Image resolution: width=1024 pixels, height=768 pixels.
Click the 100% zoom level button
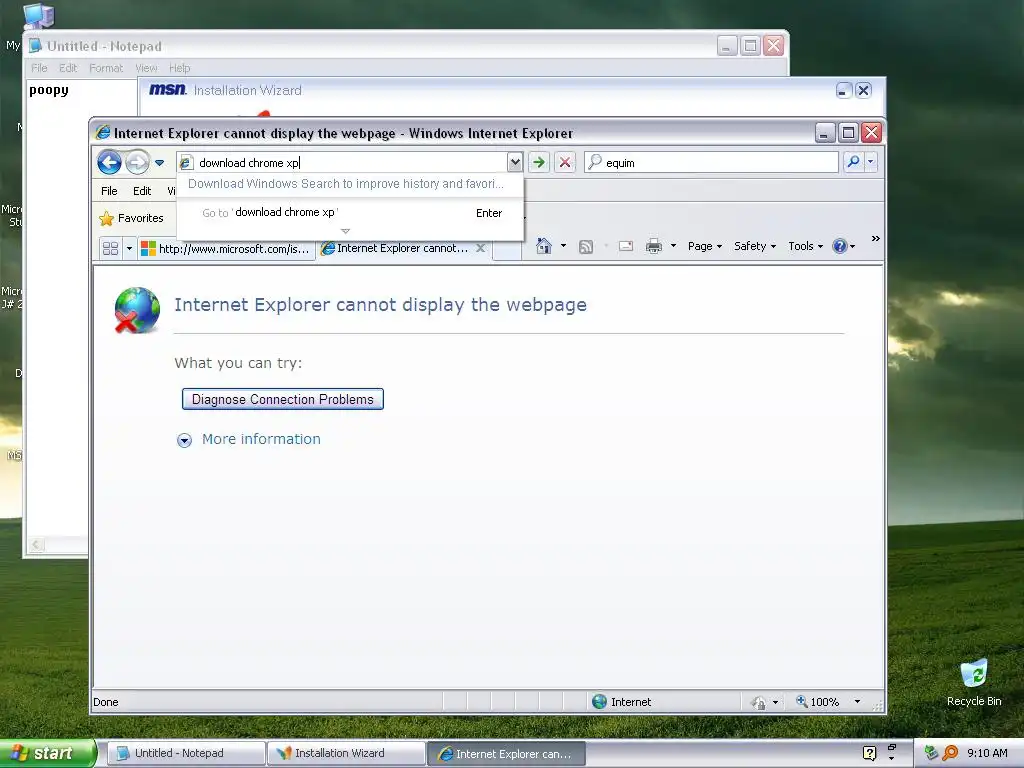(x=817, y=701)
